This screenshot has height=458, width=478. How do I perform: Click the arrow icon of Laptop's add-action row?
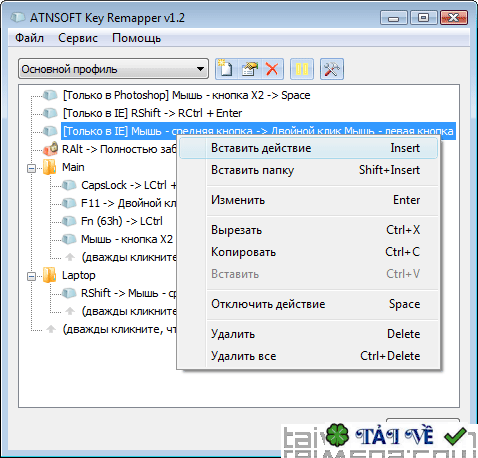point(70,311)
